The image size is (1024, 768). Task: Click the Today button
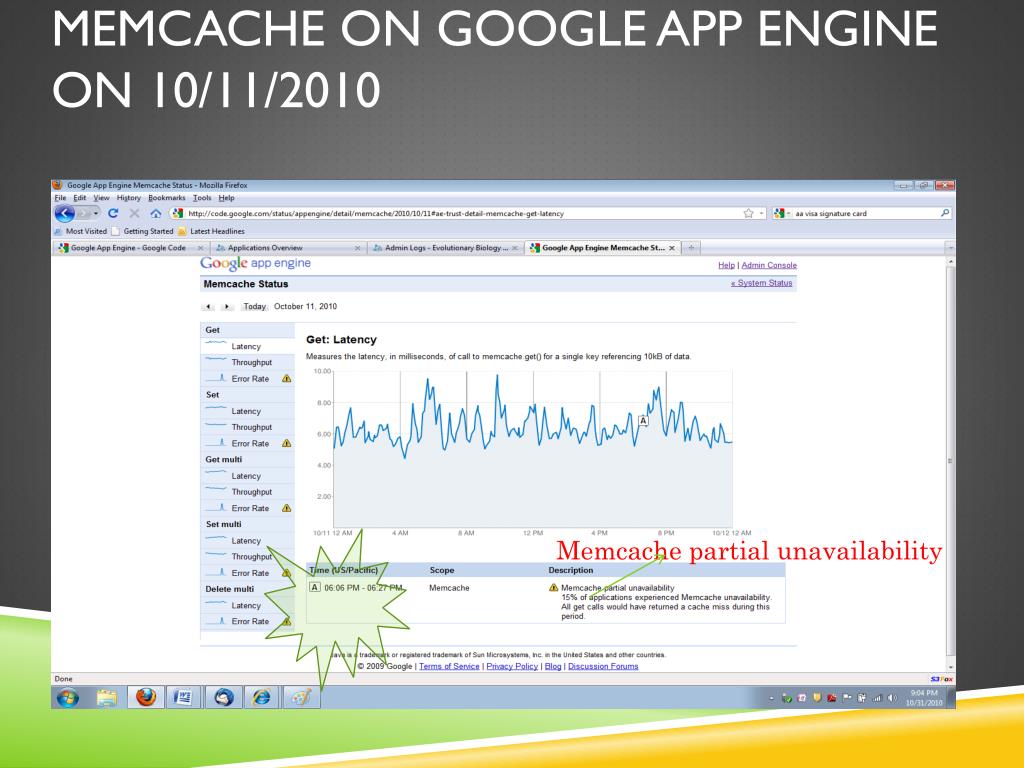pos(254,306)
